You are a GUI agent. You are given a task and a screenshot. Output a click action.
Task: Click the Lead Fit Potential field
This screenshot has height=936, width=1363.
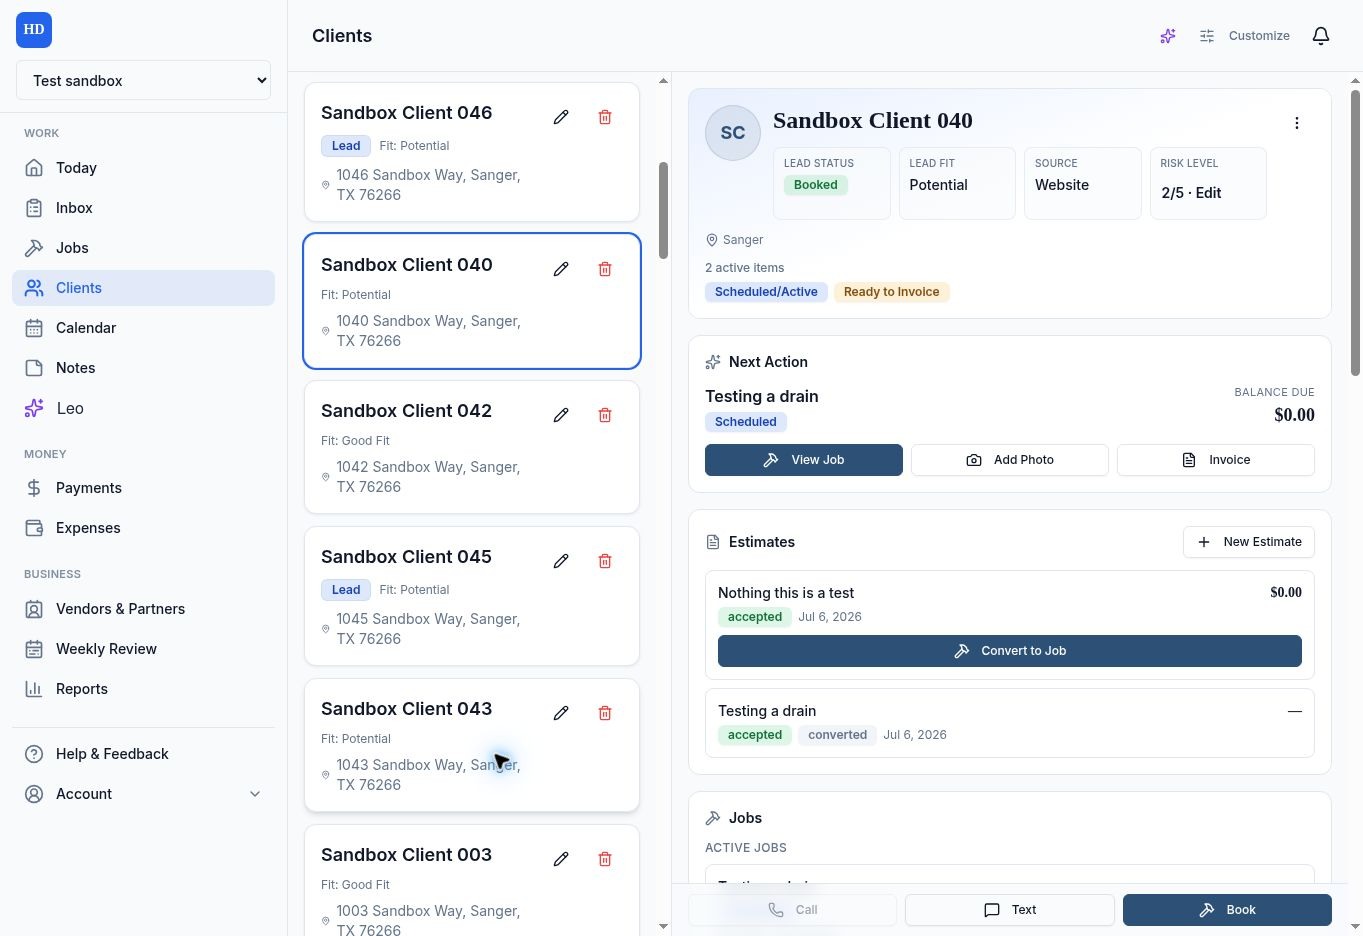(957, 184)
